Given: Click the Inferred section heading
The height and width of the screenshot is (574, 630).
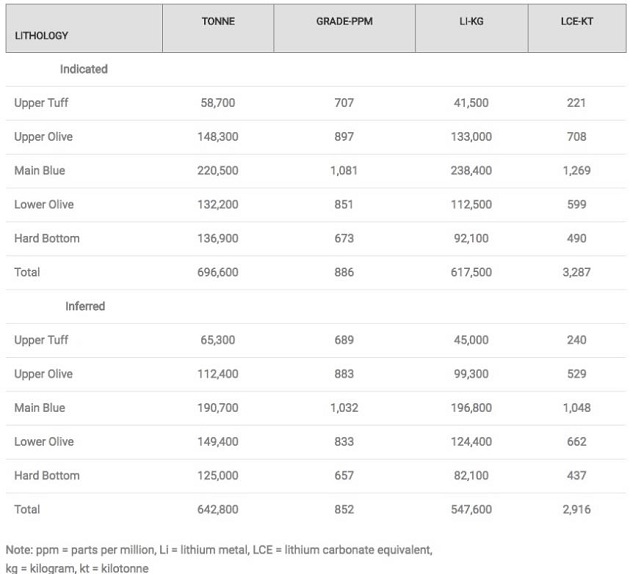Looking at the screenshot, I should [85, 306].
